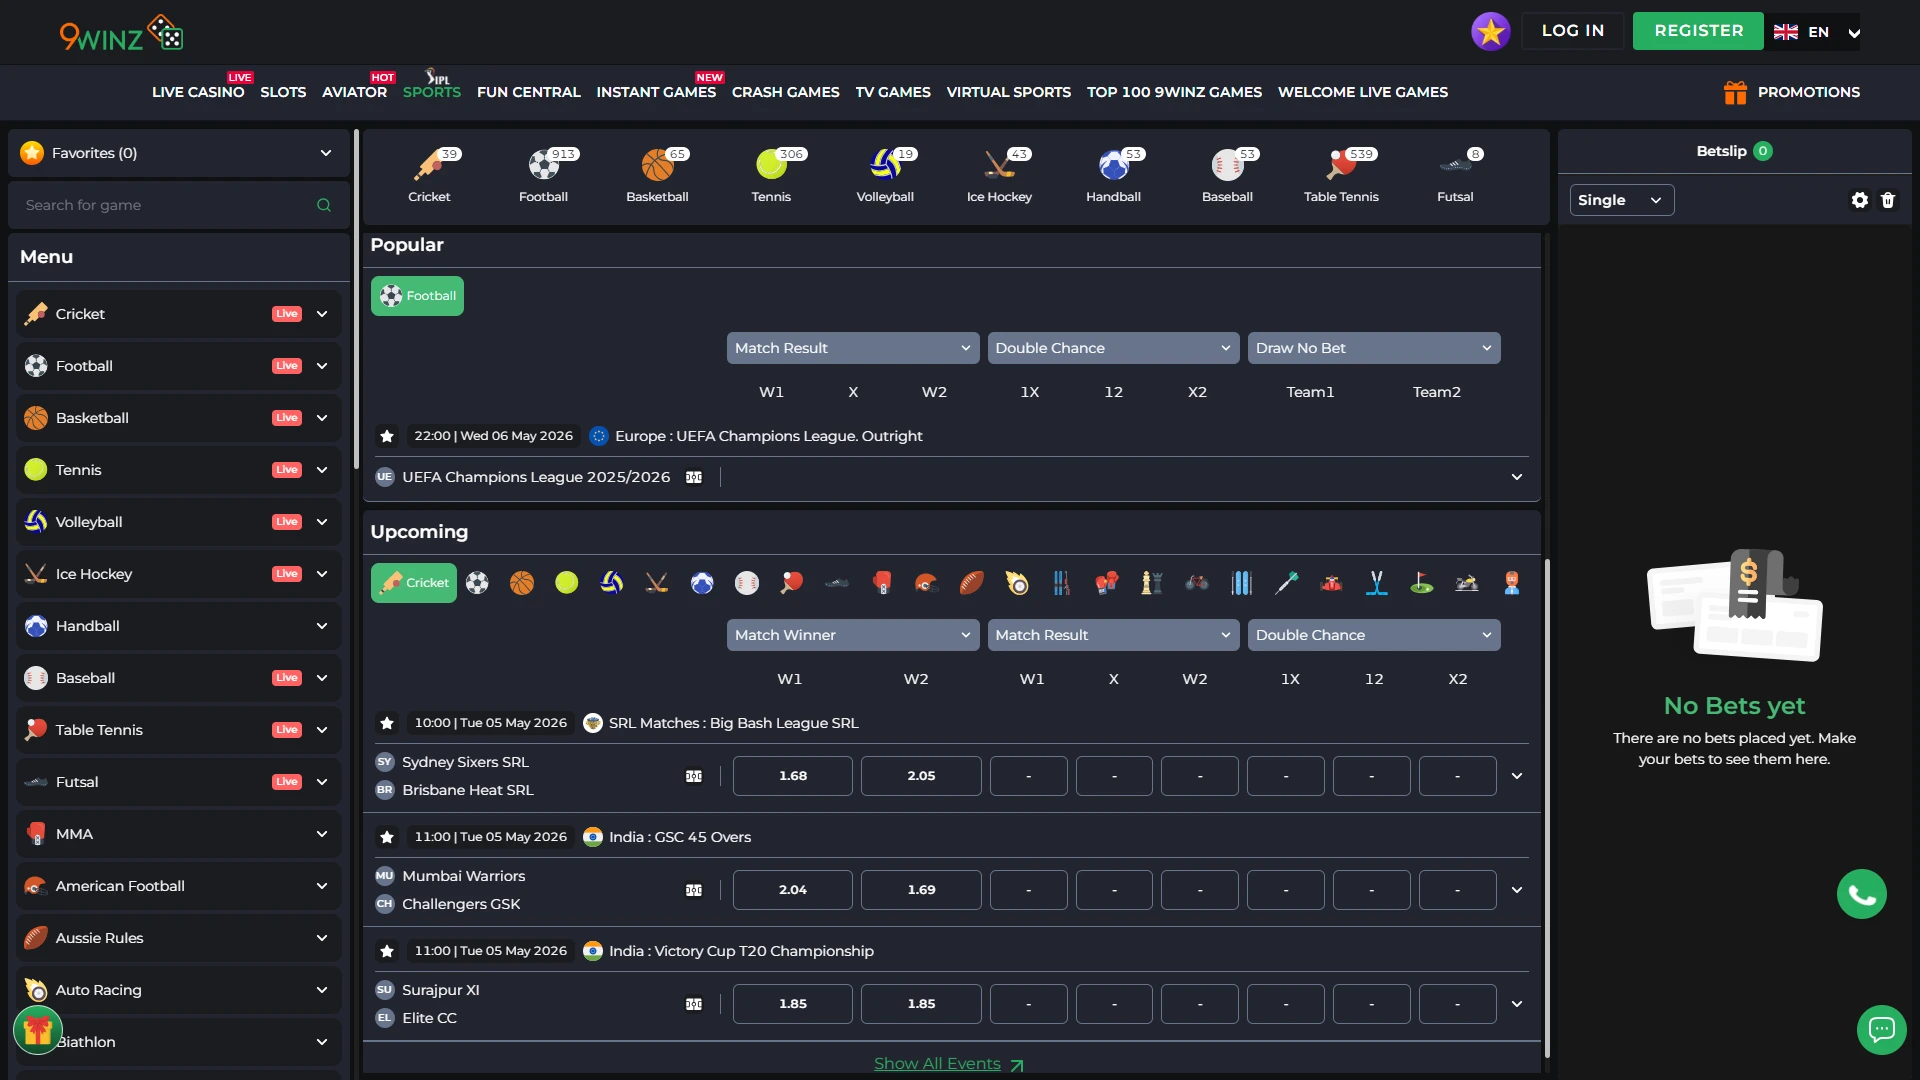Open the SLOTS section
This screenshot has height=1080, width=1920.
click(283, 92)
